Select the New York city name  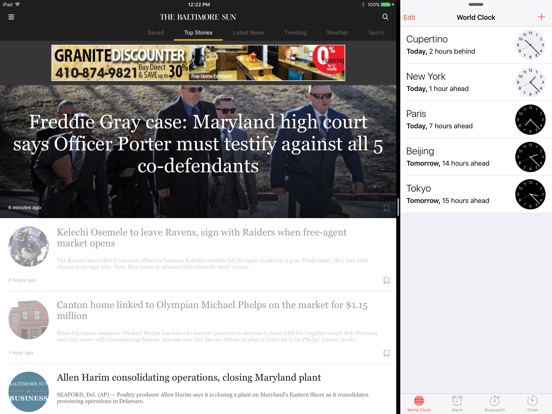click(426, 76)
